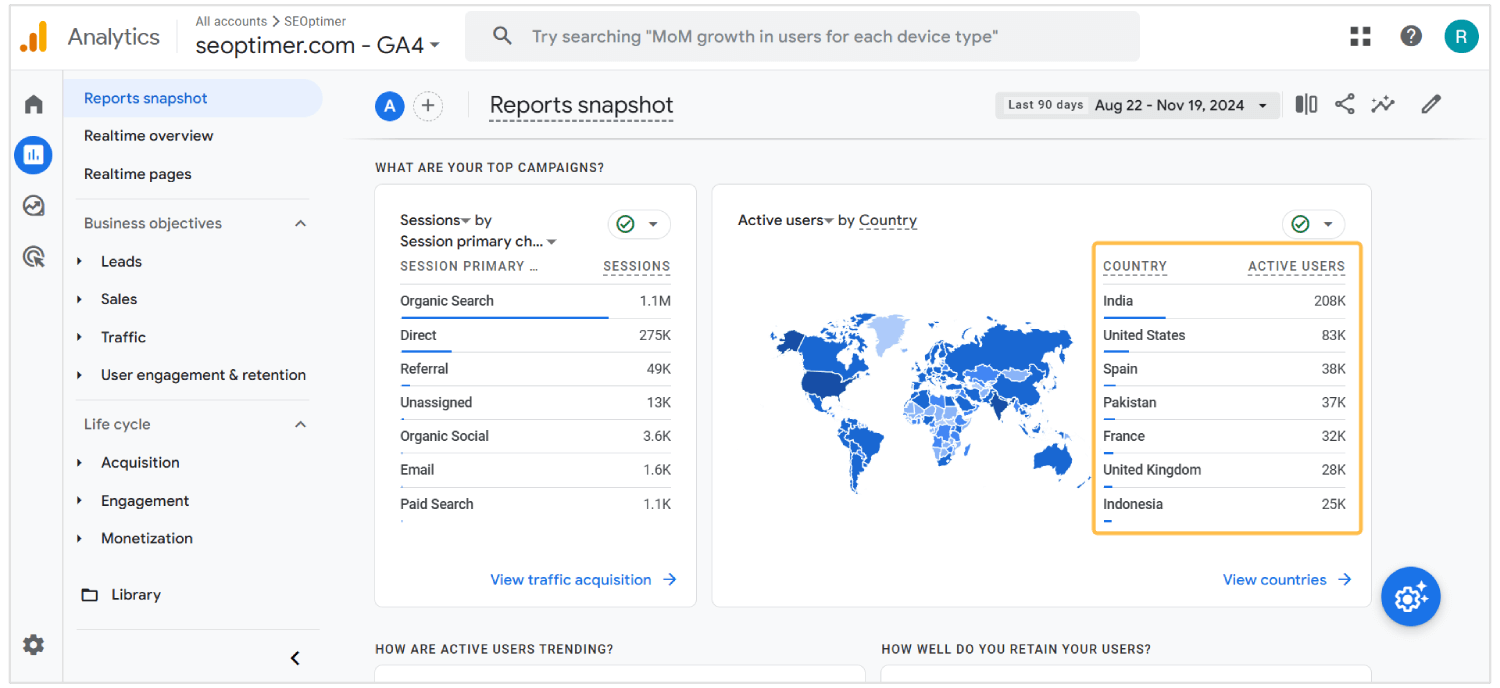Open the Advertising icon in left rail

pos(34,257)
